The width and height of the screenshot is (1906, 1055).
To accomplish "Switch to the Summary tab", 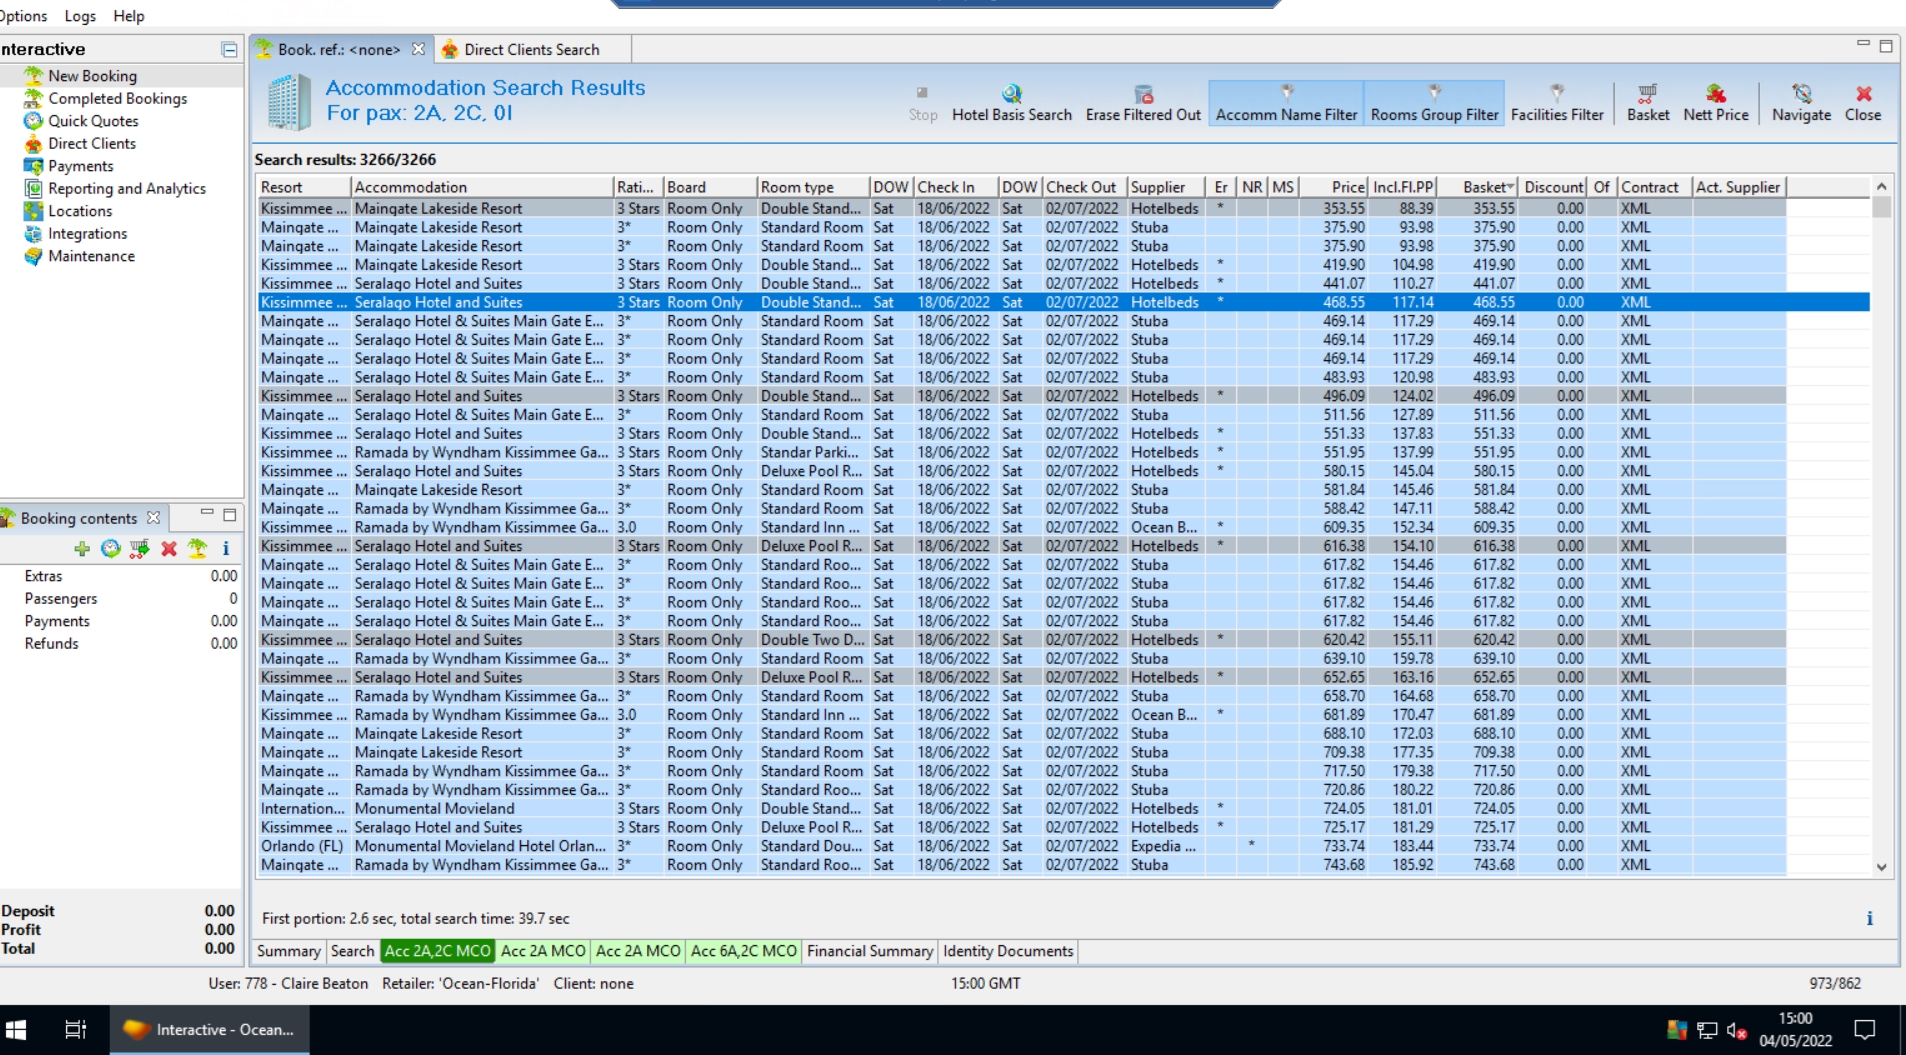I will 288,951.
